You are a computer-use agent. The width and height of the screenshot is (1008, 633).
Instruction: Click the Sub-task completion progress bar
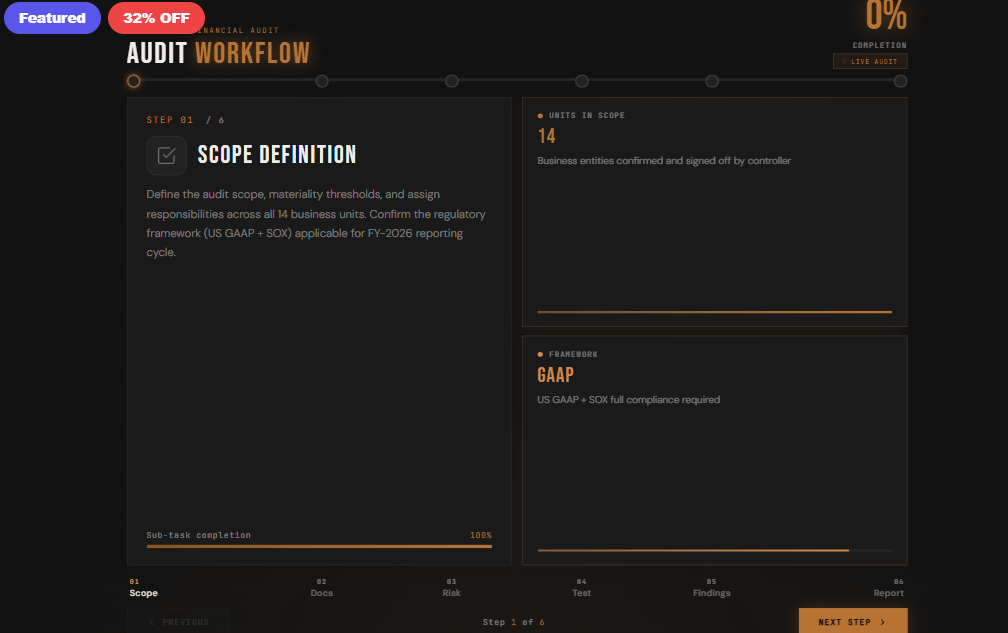pos(319,546)
